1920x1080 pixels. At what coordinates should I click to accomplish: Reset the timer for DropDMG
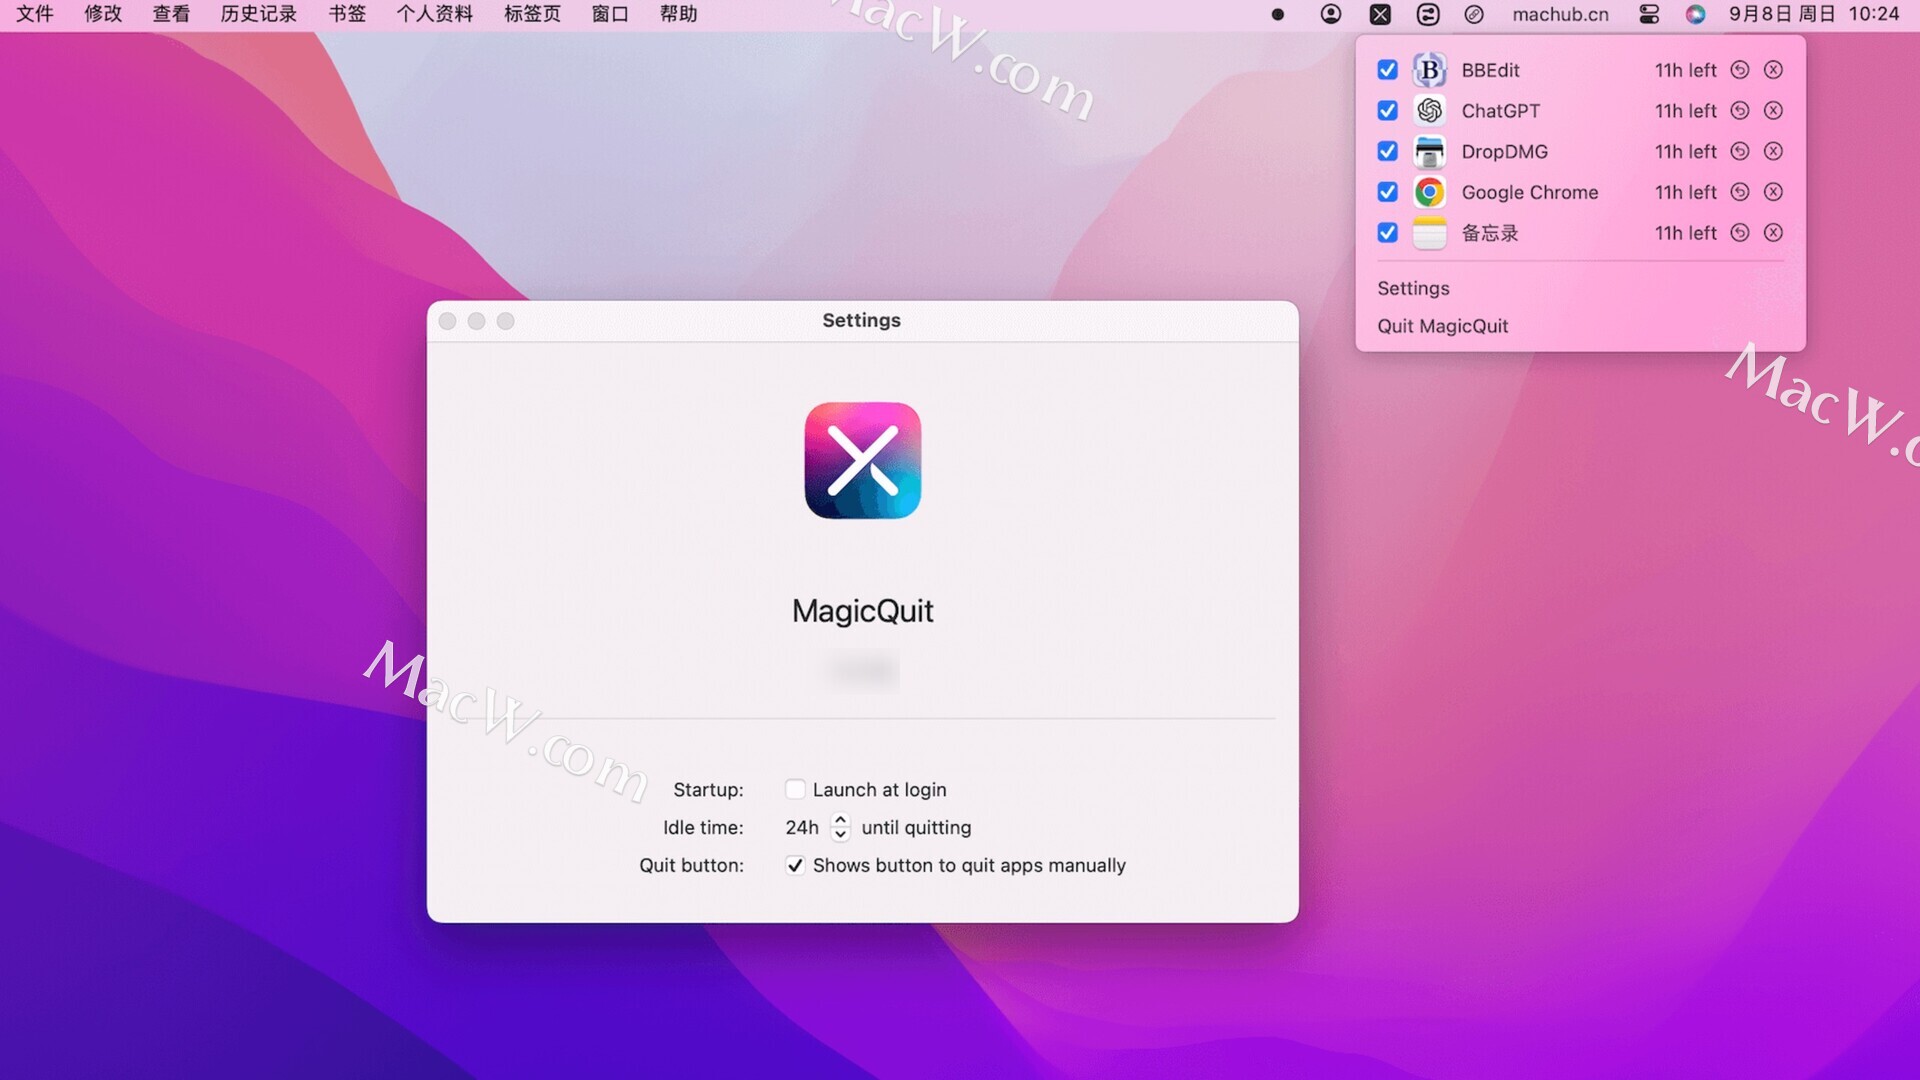click(1740, 152)
